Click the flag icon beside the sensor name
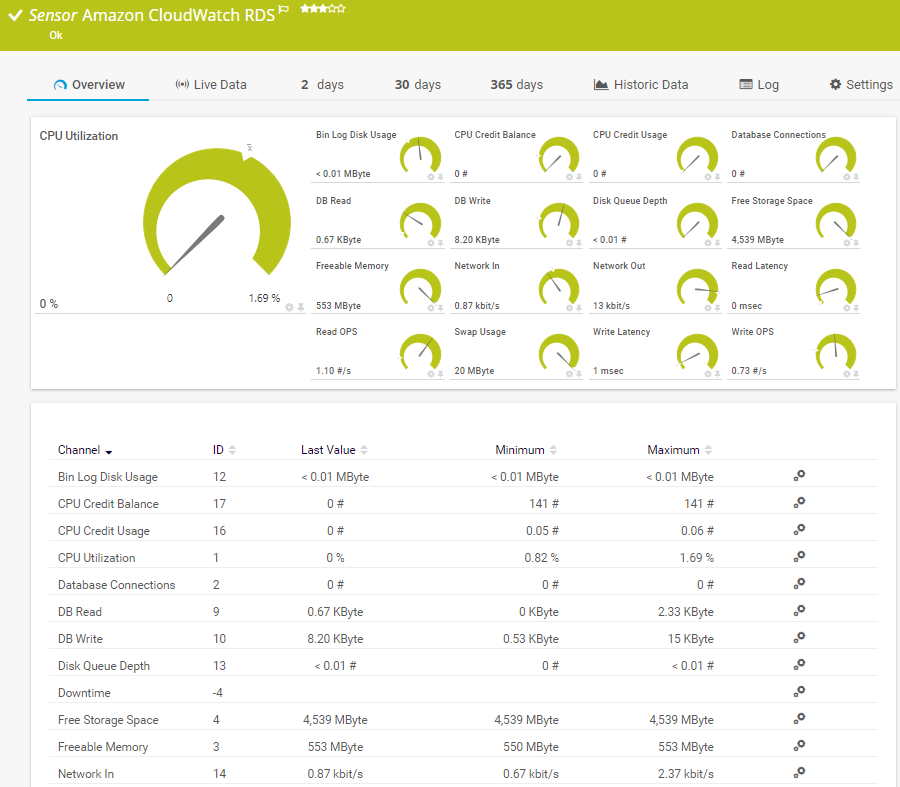Image resolution: width=900 pixels, height=787 pixels. (x=284, y=10)
